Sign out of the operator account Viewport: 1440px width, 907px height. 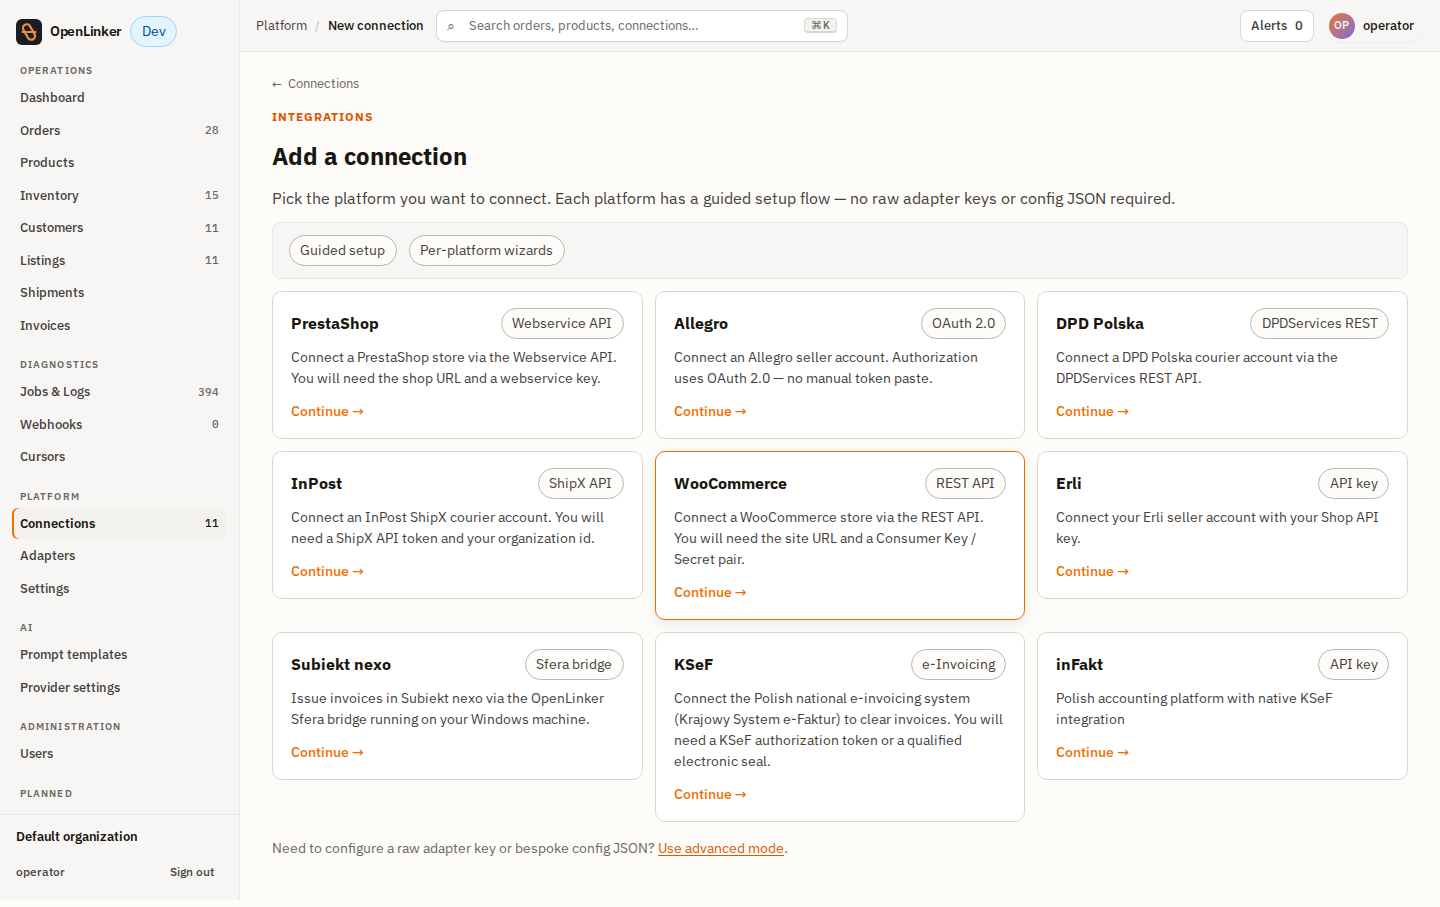pyautogui.click(x=192, y=872)
